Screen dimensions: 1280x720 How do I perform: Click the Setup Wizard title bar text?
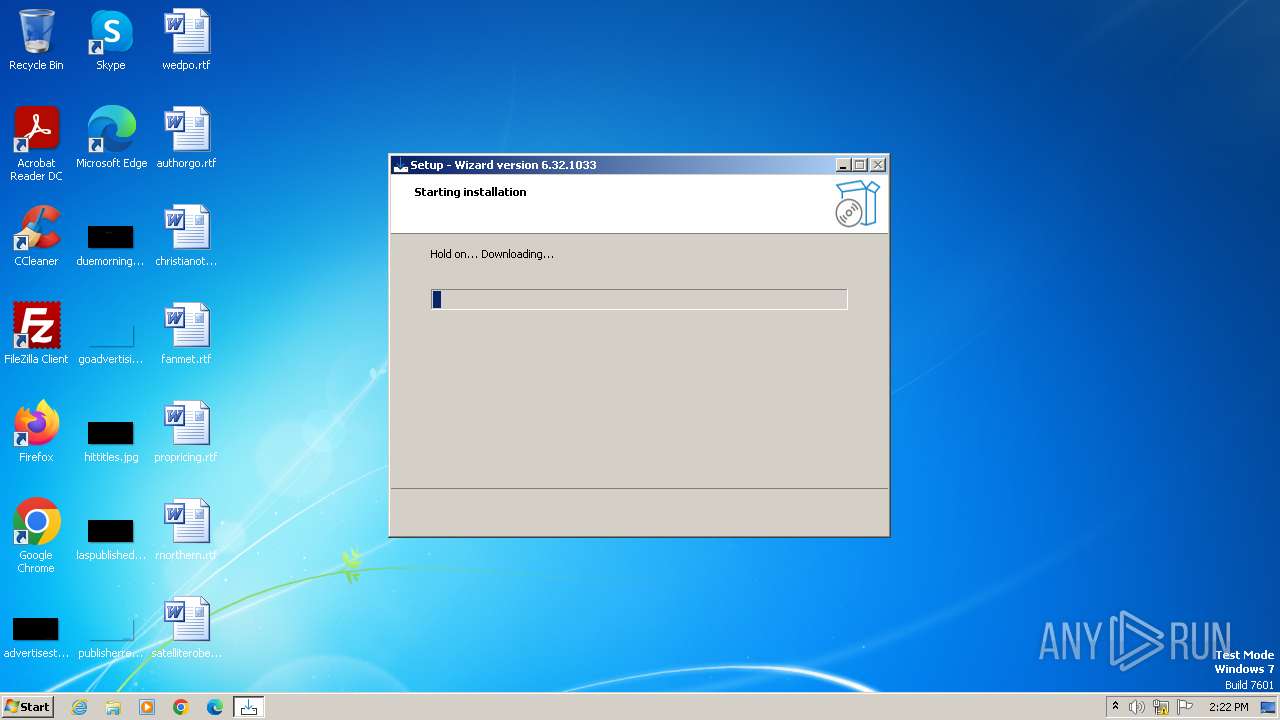[503, 165]
